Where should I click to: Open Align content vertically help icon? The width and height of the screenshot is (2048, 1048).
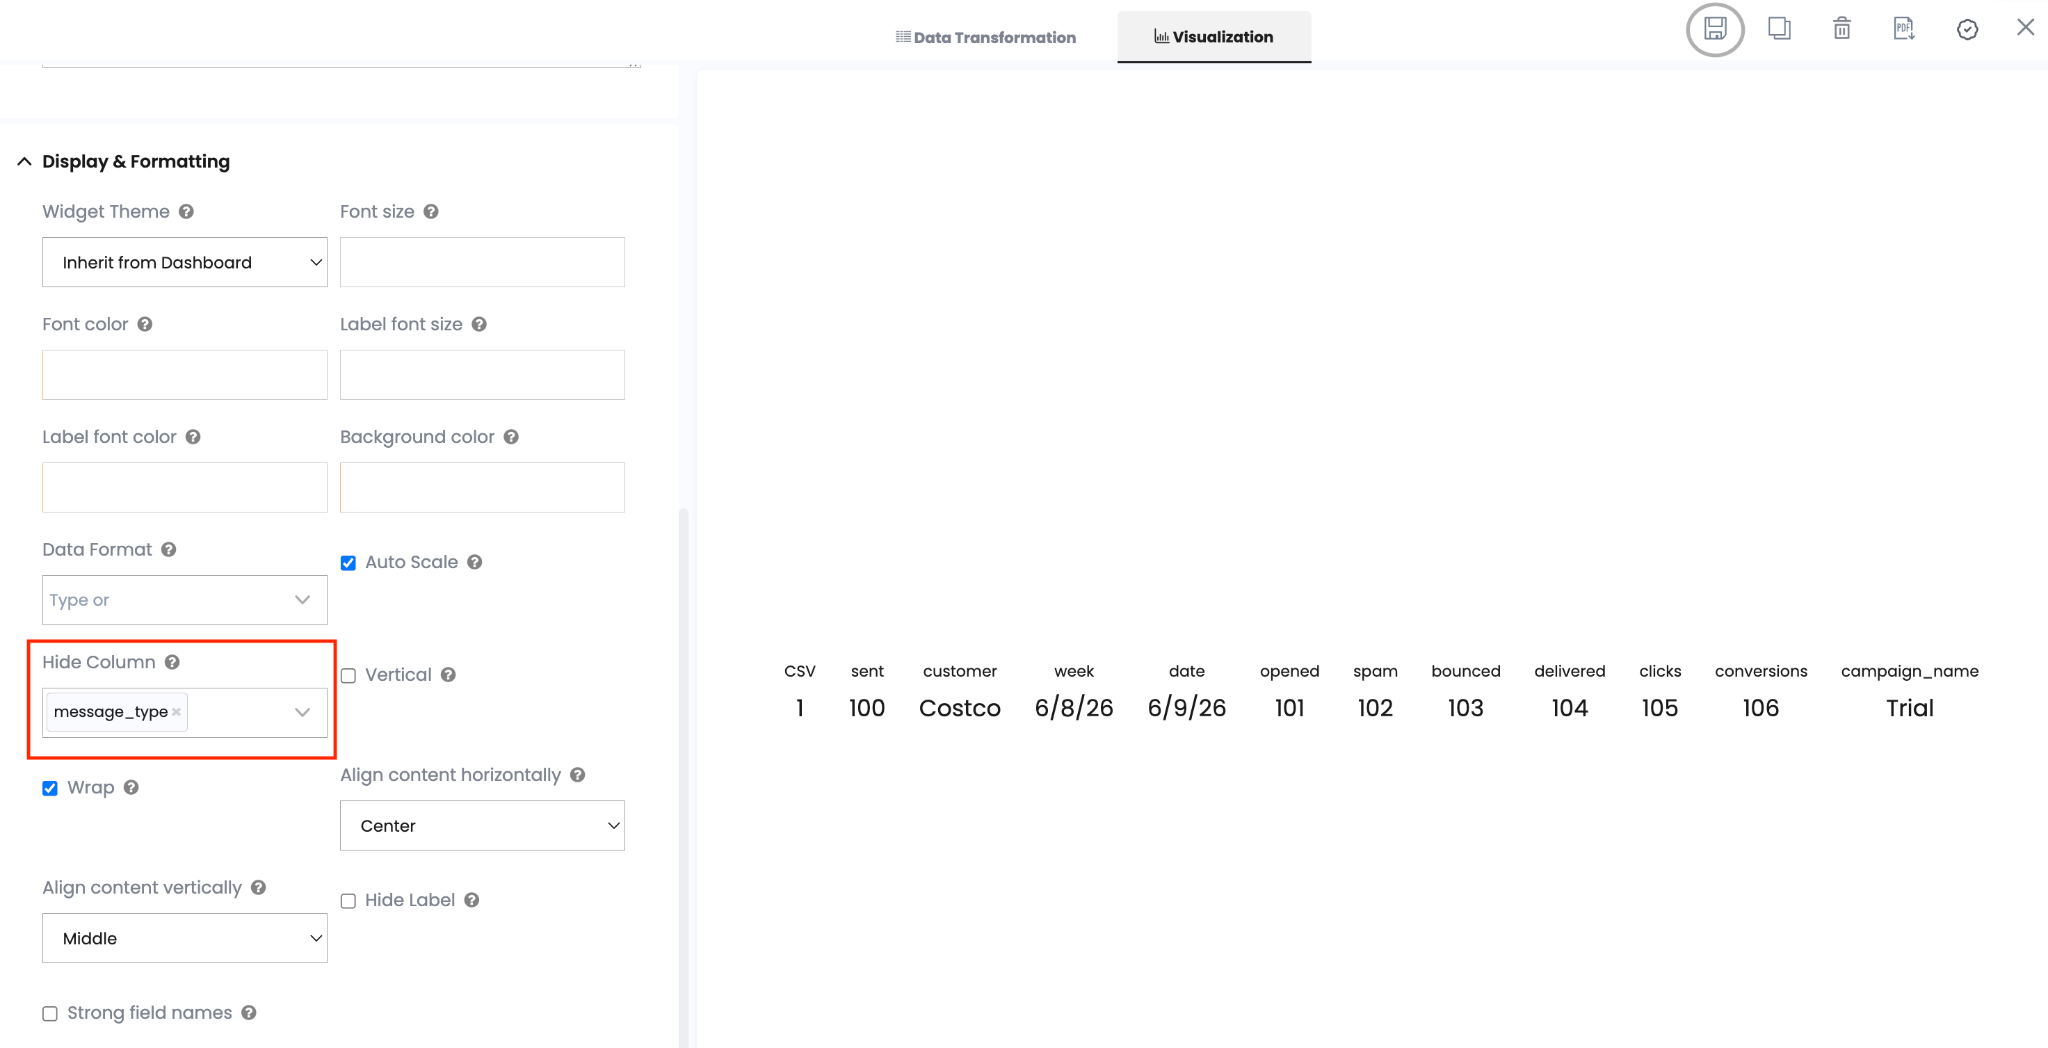258,888
